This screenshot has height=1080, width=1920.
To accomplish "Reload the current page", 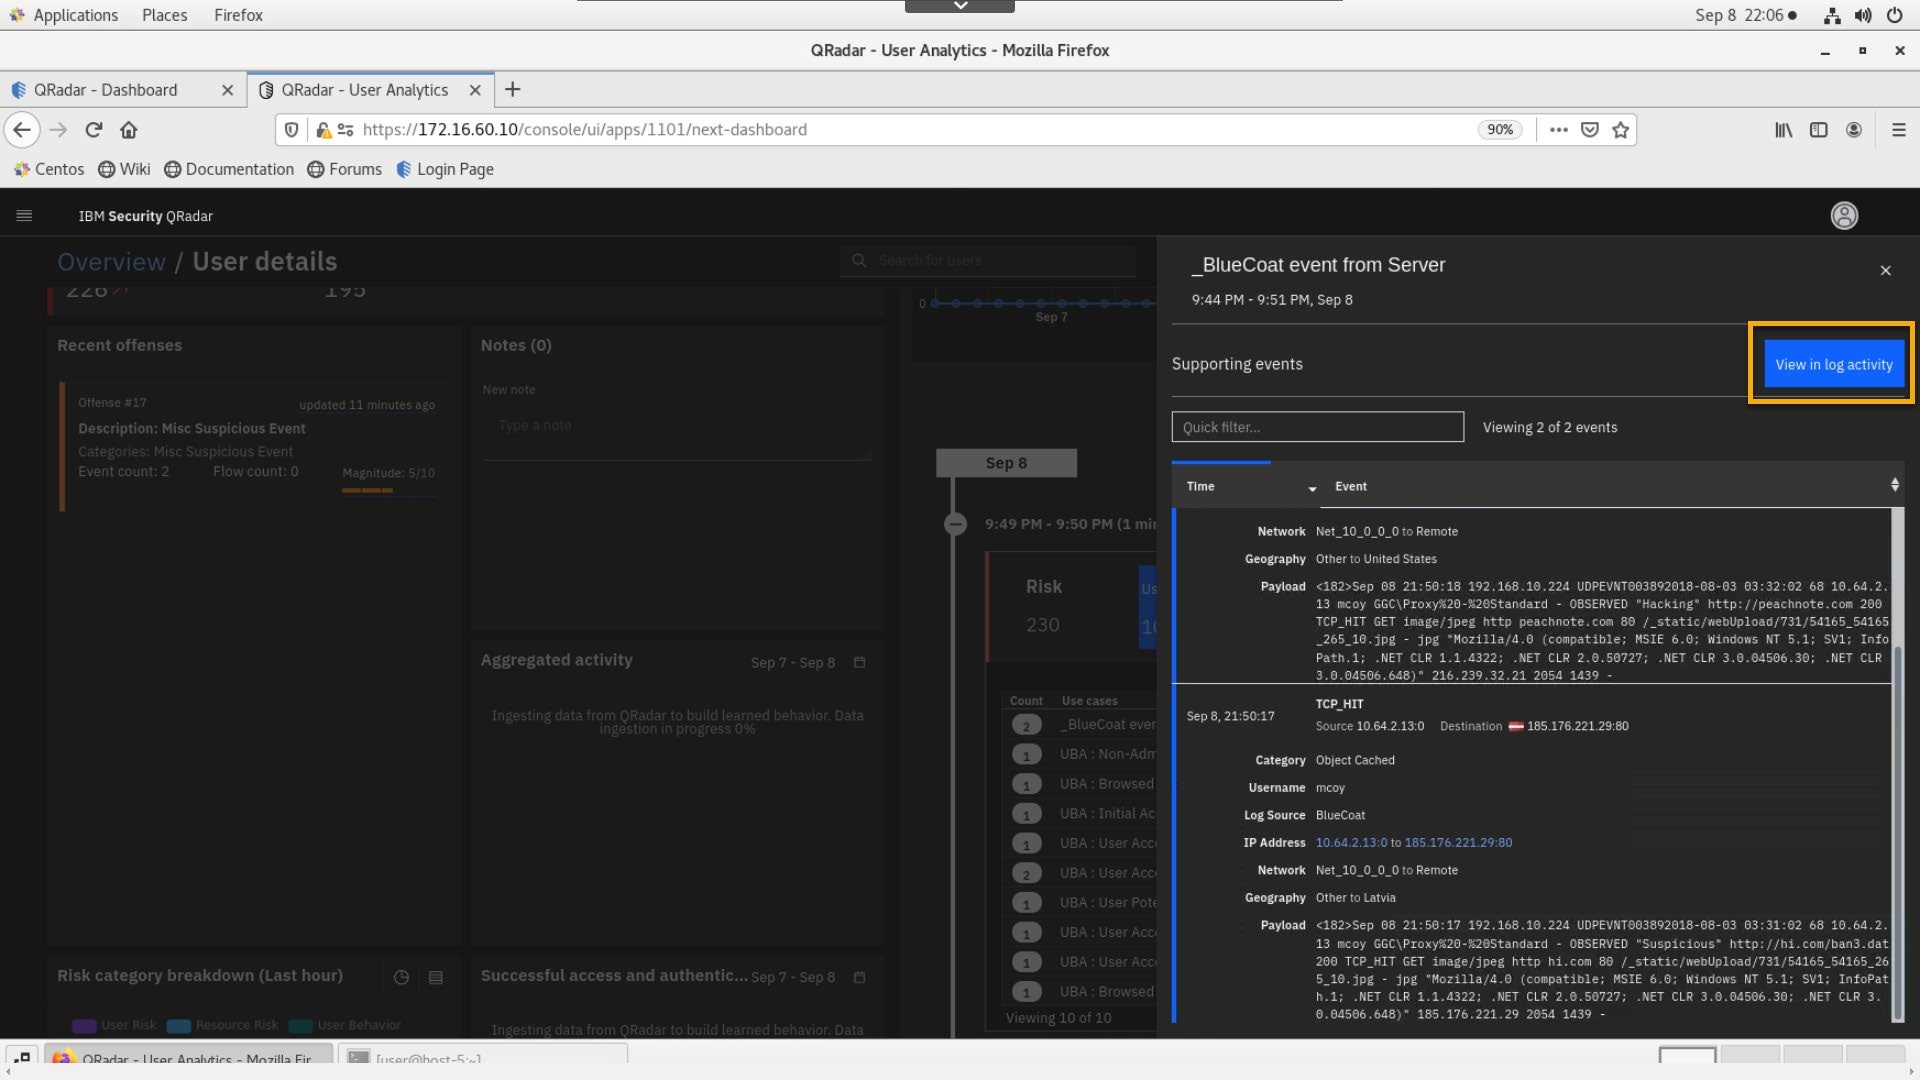I will pos(94,130).
